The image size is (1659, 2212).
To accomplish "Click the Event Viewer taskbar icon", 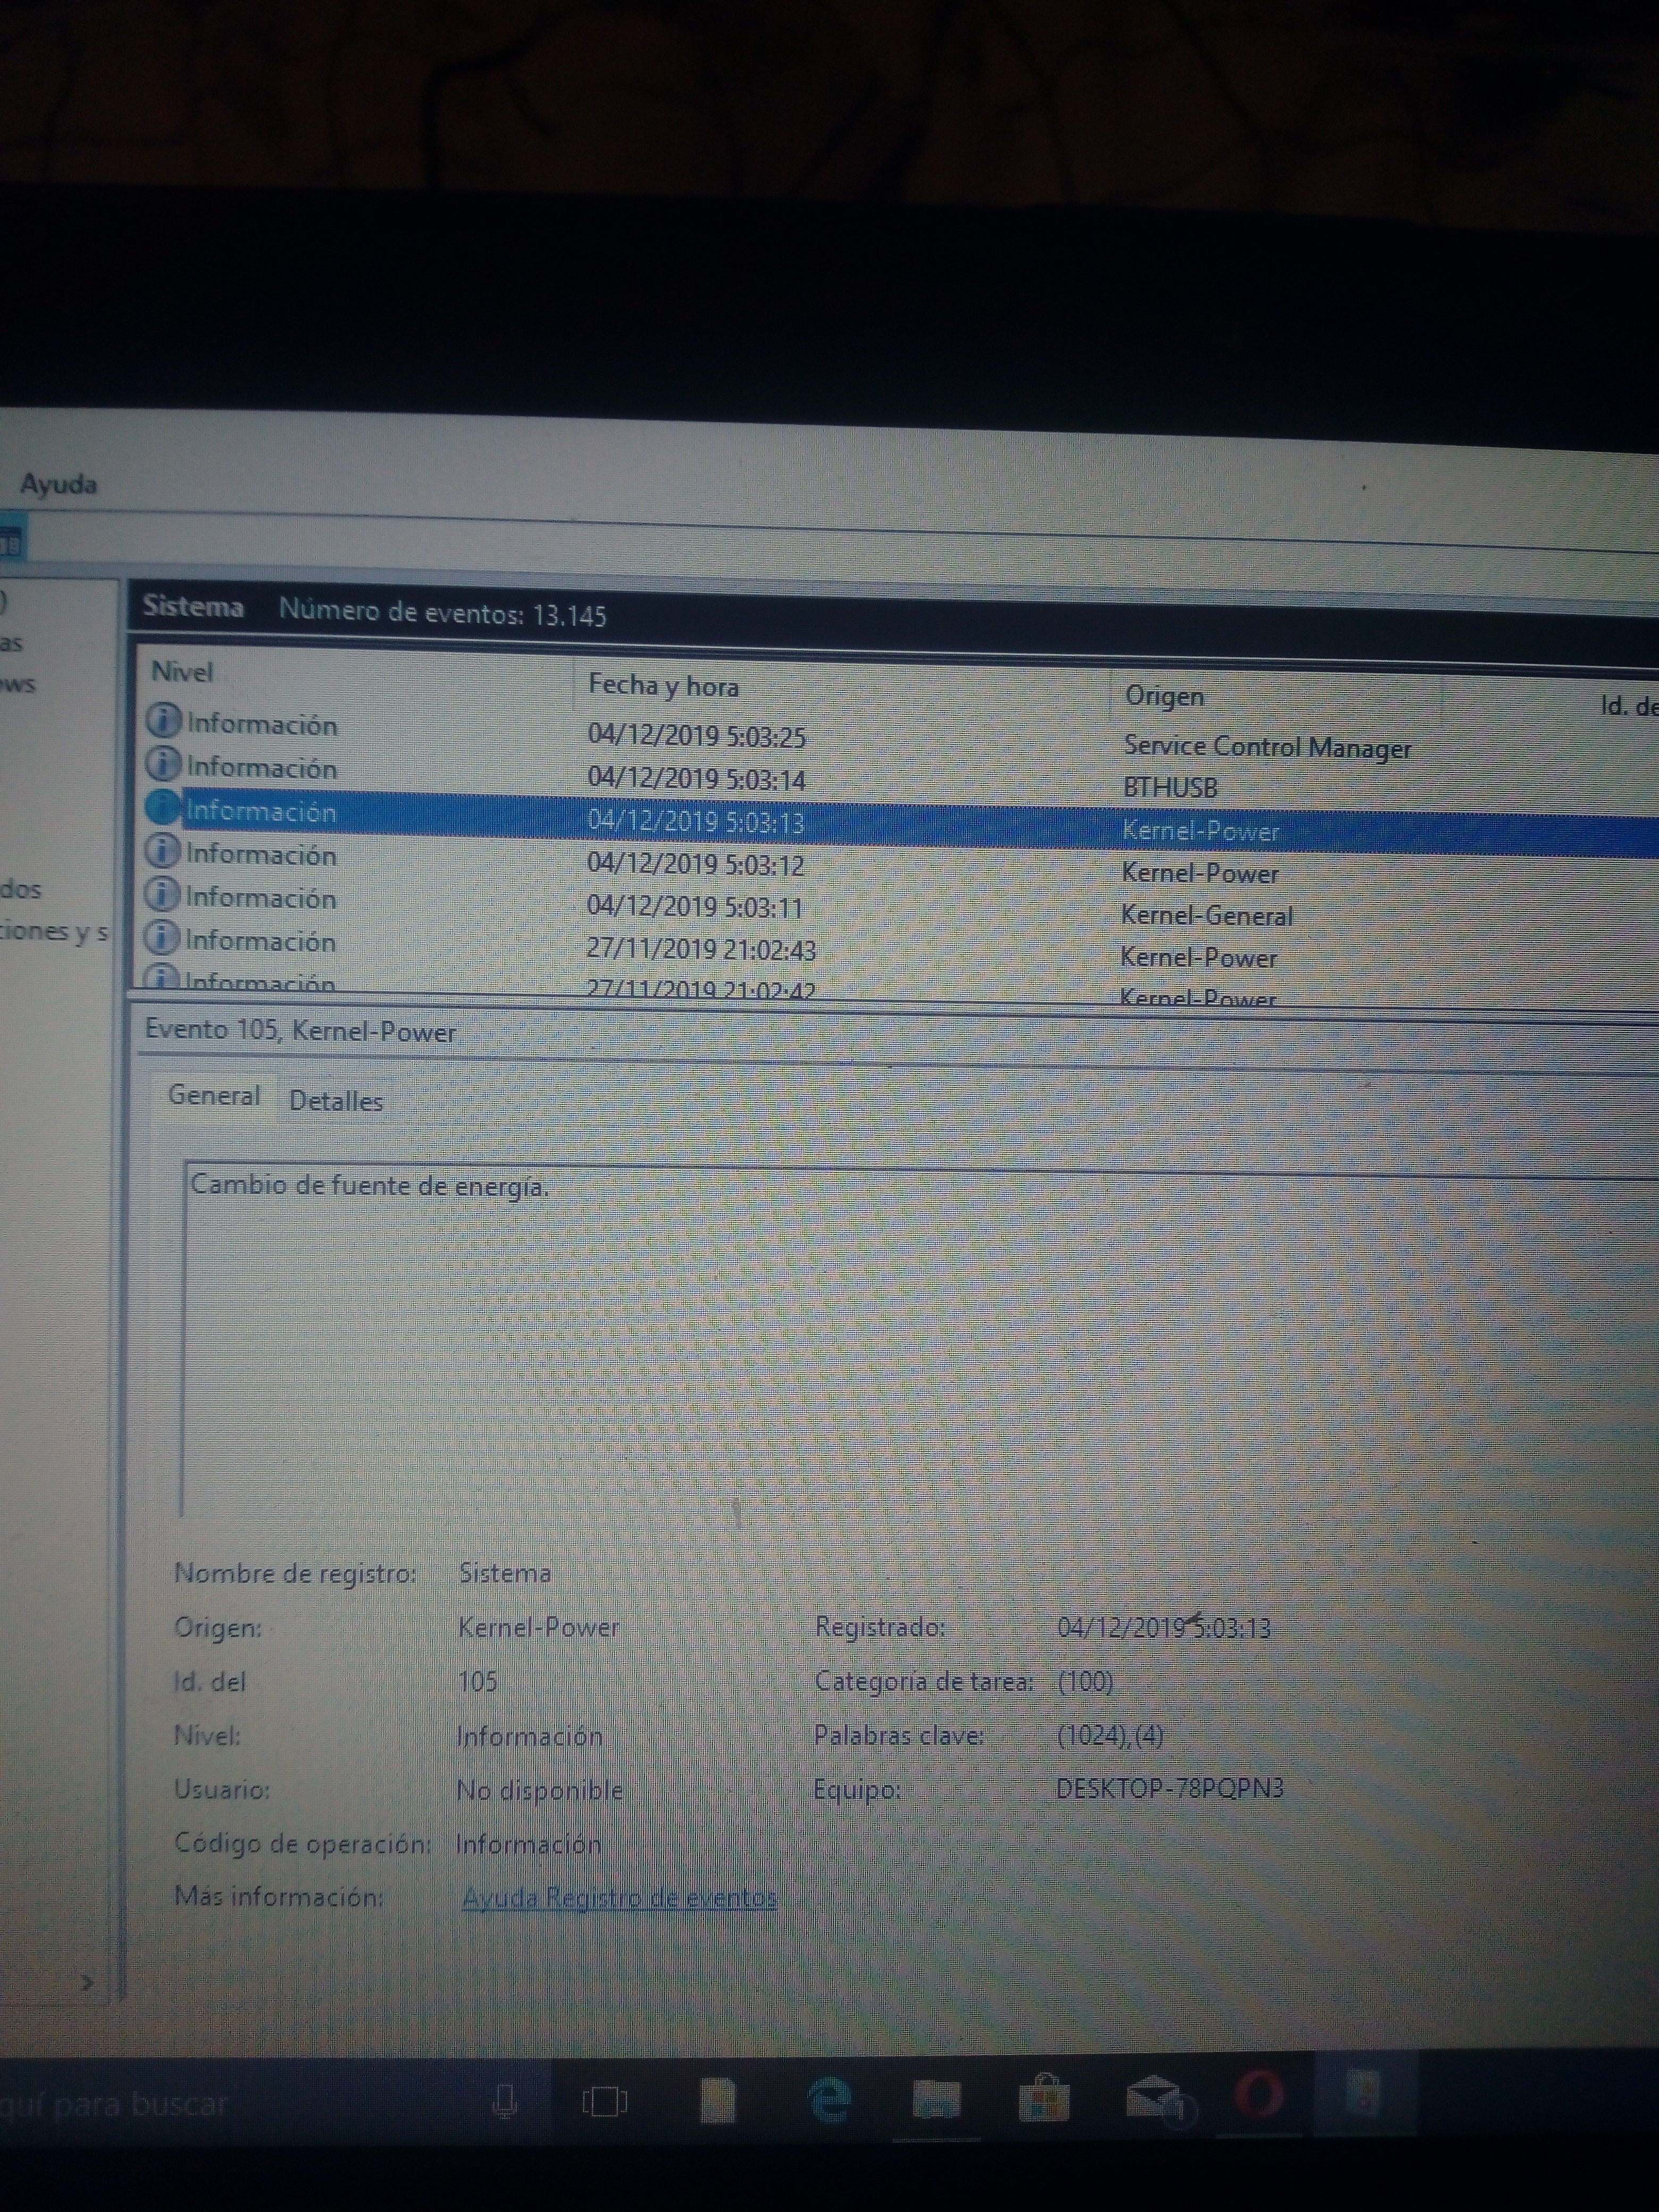I will pos(1364,2092).
